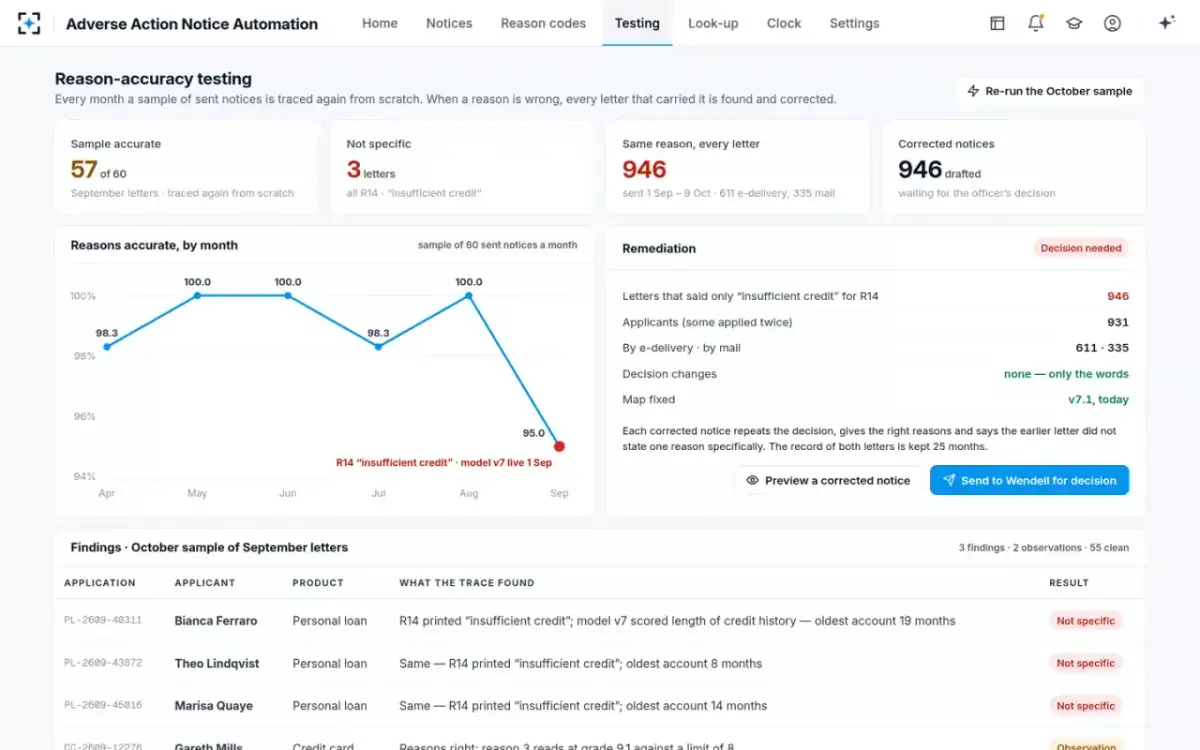
Task: Preview a corrected notice
Action: 828,480
